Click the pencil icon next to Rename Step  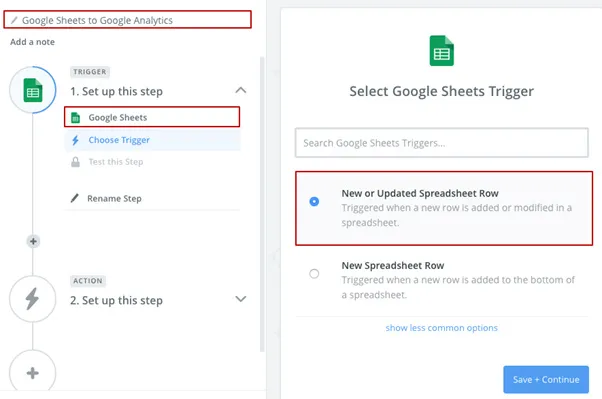75,198
